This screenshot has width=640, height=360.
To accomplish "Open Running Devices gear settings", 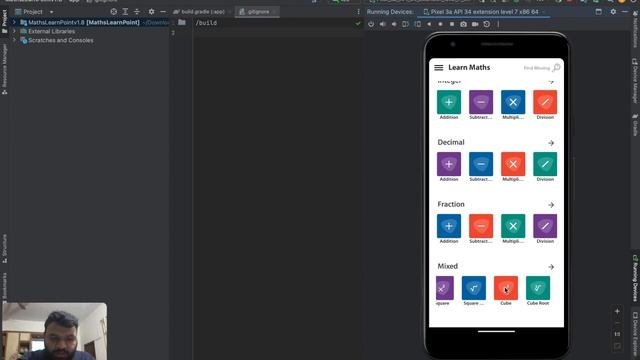I will [x=613, y=12].
